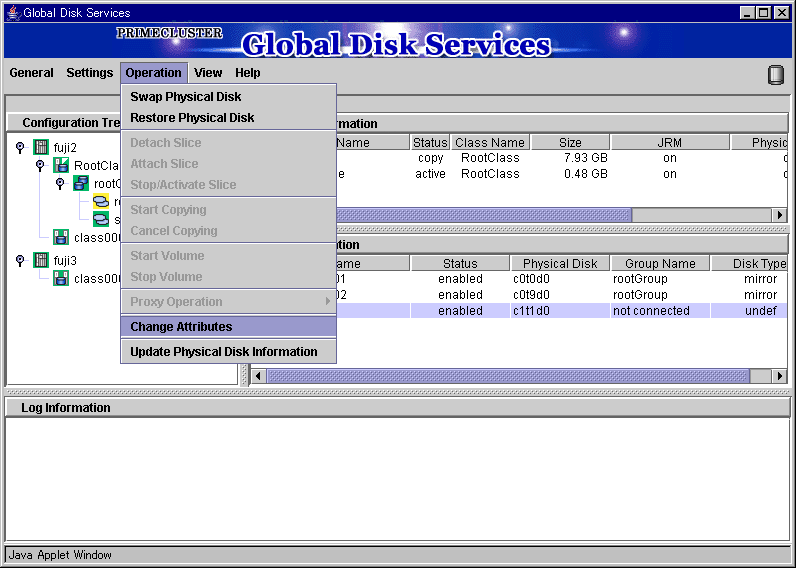796x568 pixels.
Task: Click the class0001 icon under fuji2
Action: tap(61, 237)
